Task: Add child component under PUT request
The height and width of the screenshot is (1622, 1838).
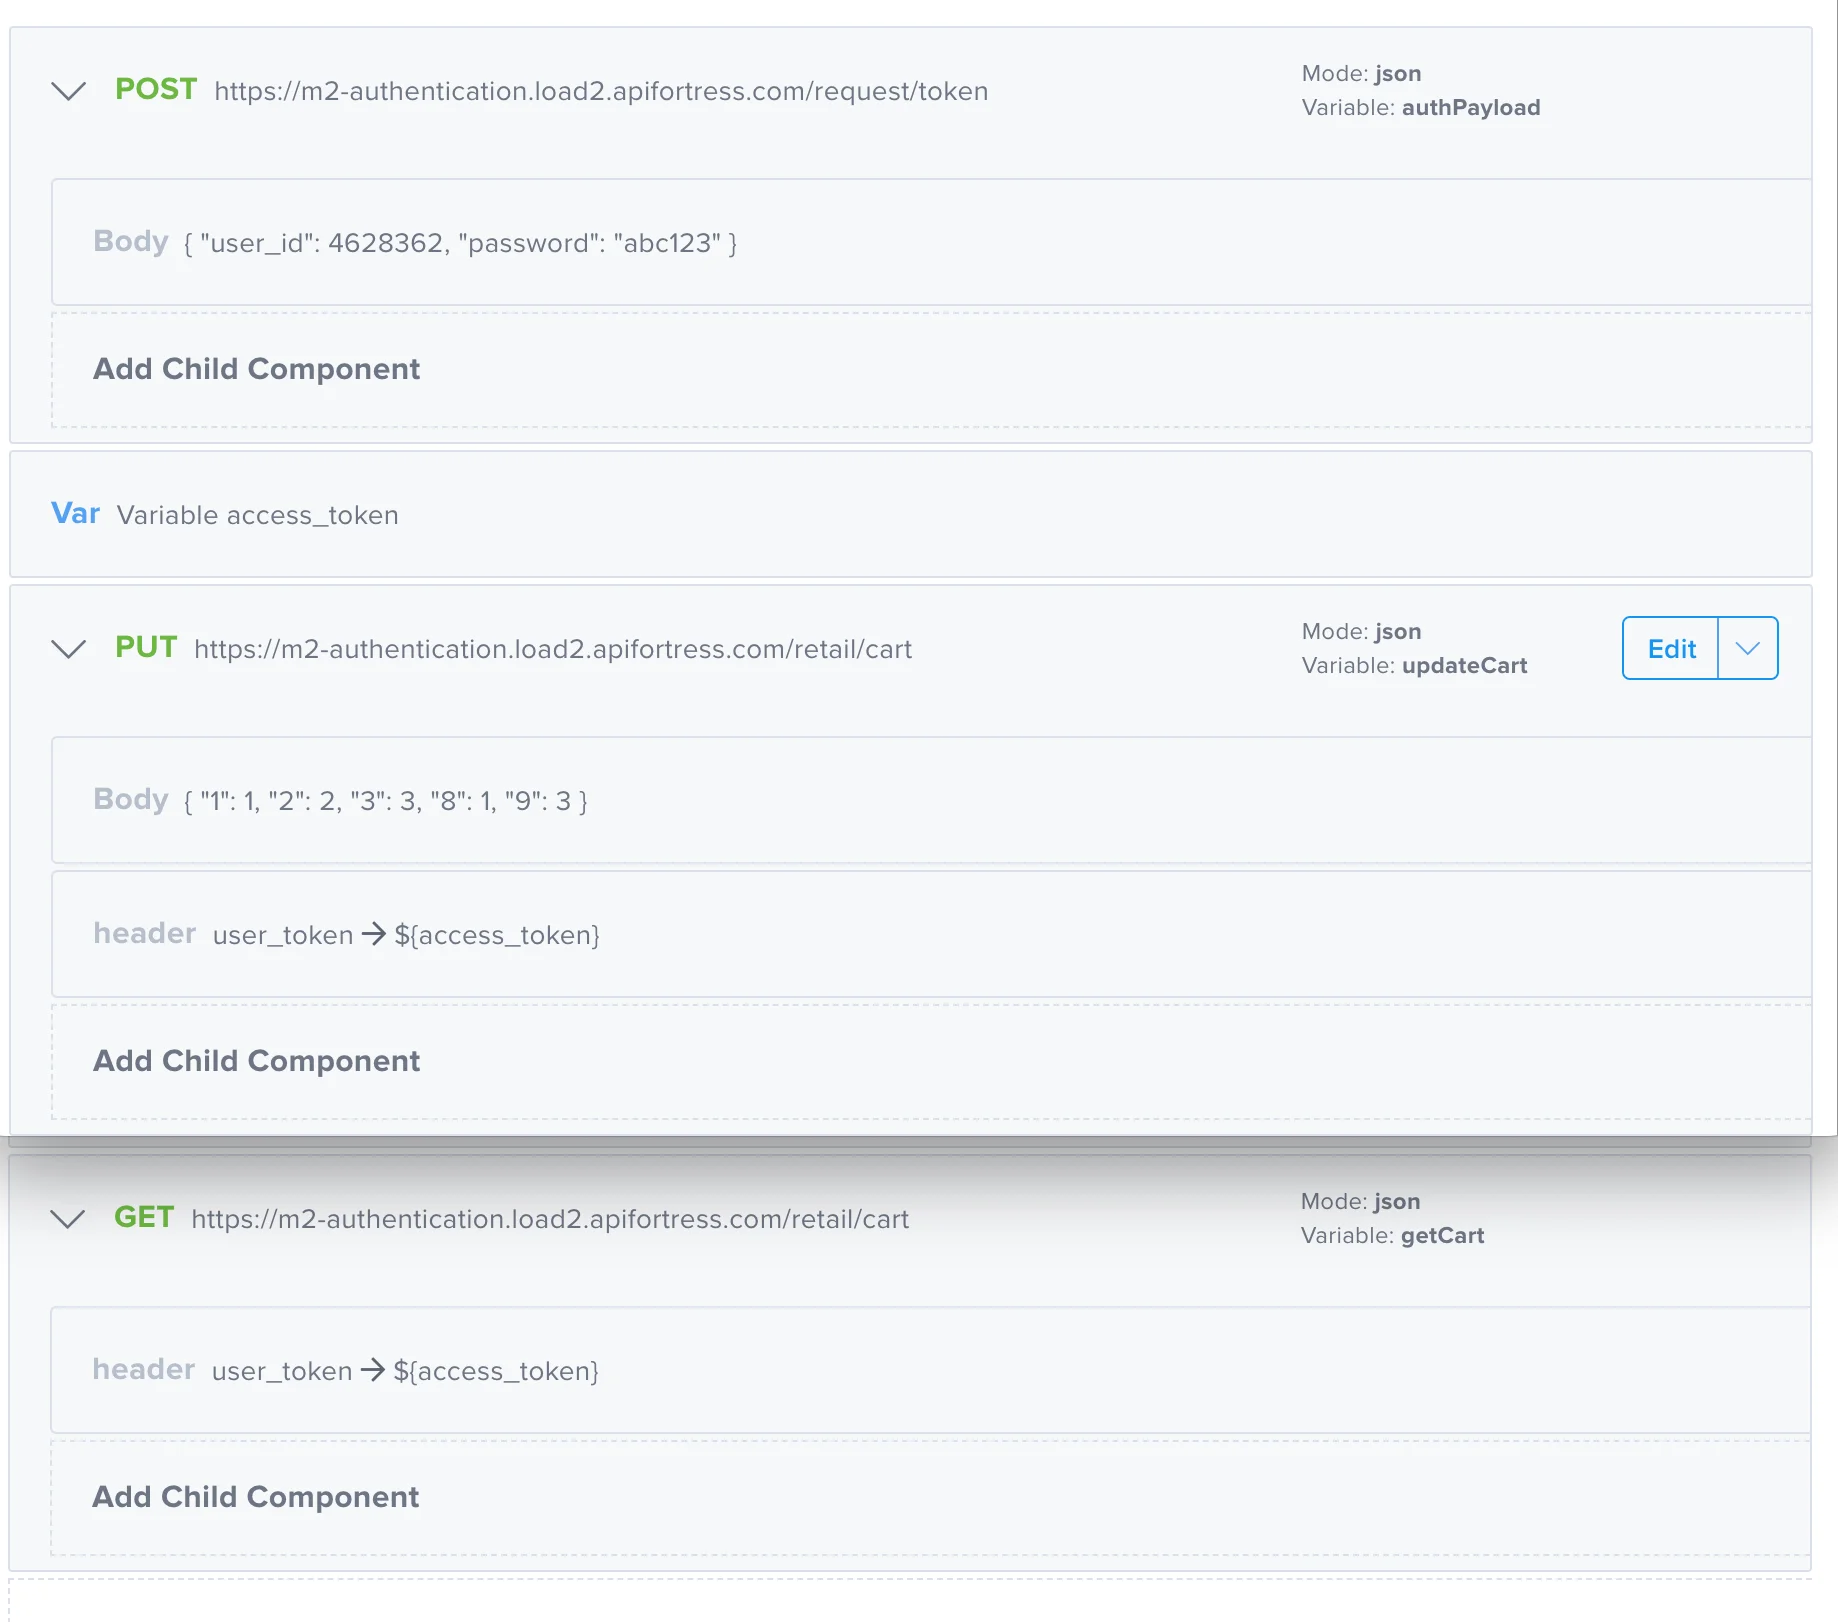Action: pyautogui.click(x=256, y=1061)
